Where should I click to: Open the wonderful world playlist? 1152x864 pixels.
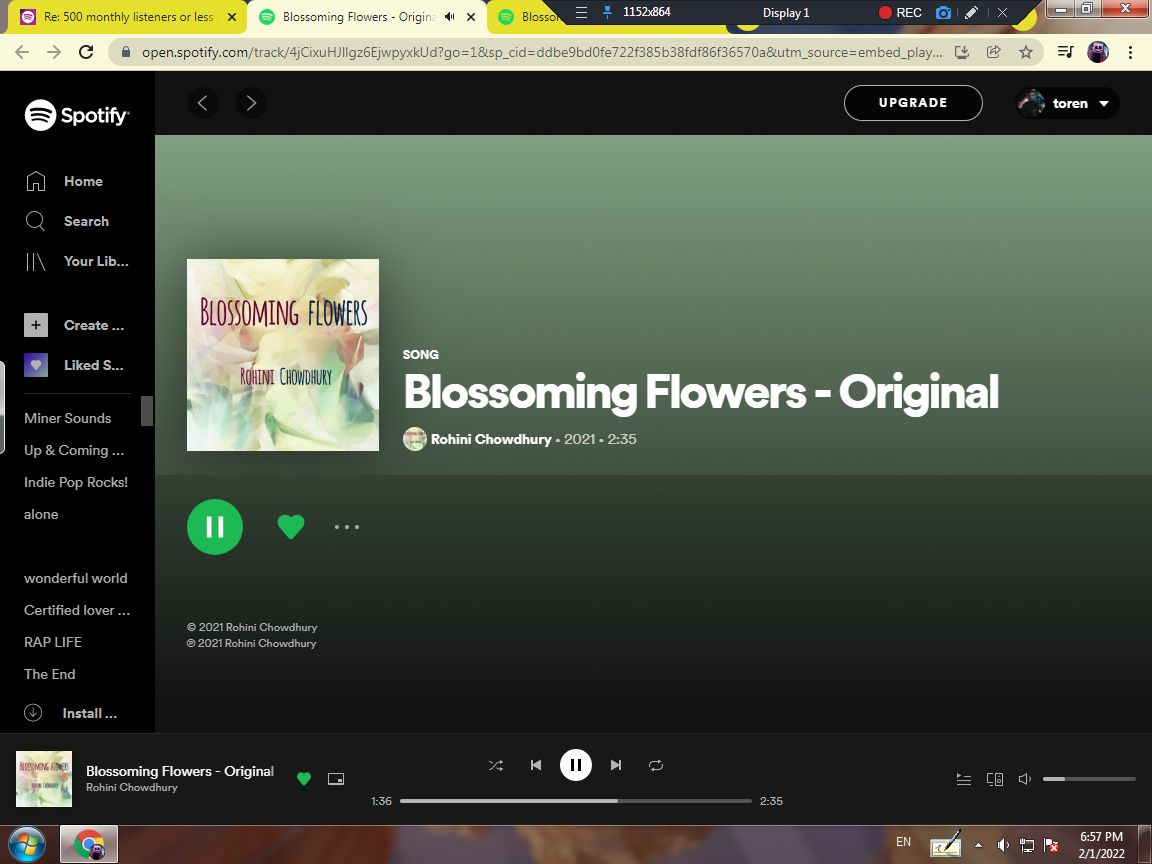[76, 578]
